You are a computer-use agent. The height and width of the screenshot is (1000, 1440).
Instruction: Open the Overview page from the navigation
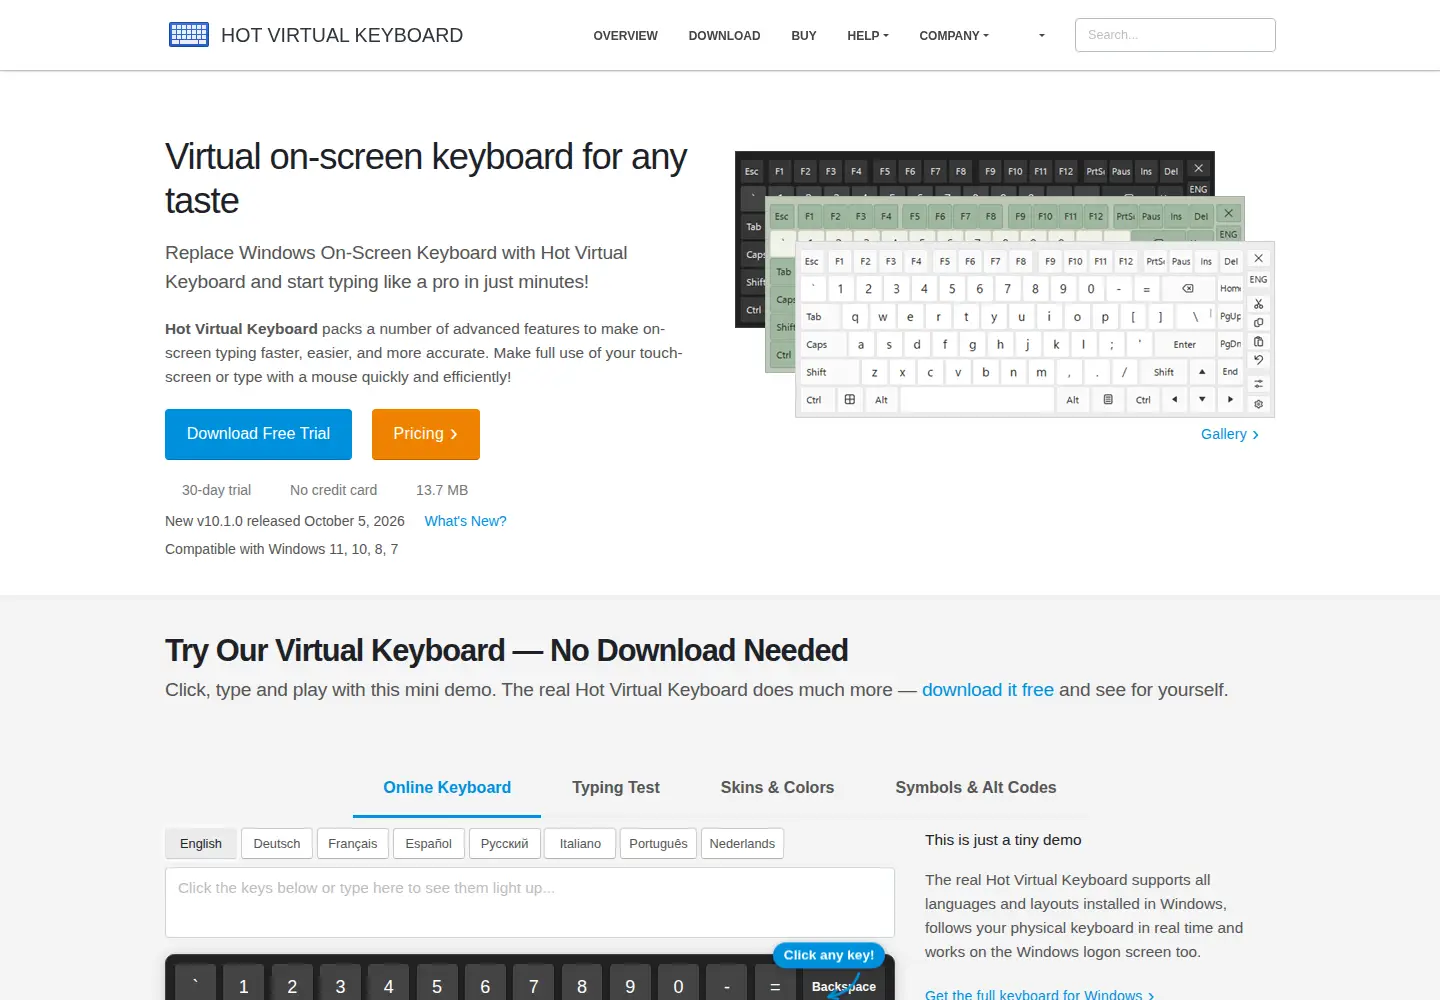[x=625, y=36]
